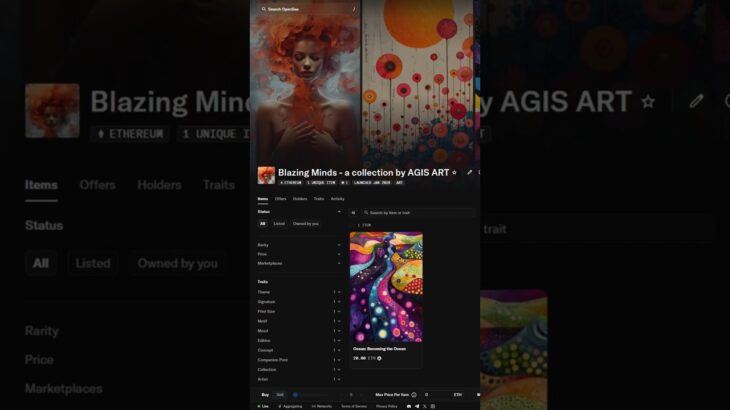730x410 pixels.
Task: Click the large blurred star icon in background
Action: (648, 101)
